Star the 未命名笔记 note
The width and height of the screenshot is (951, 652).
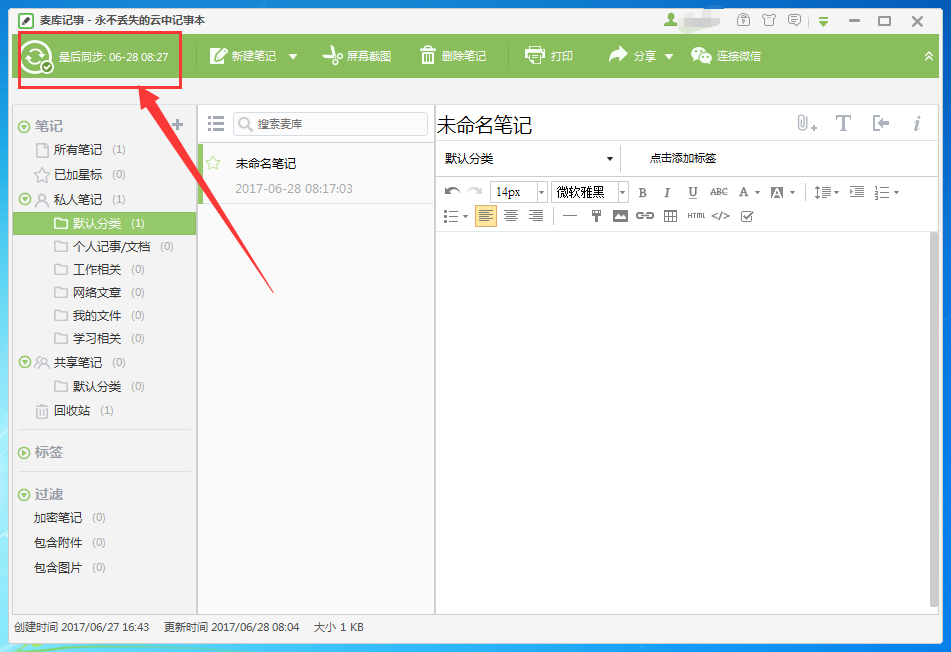pyautogui.click(x=213, y=163)
